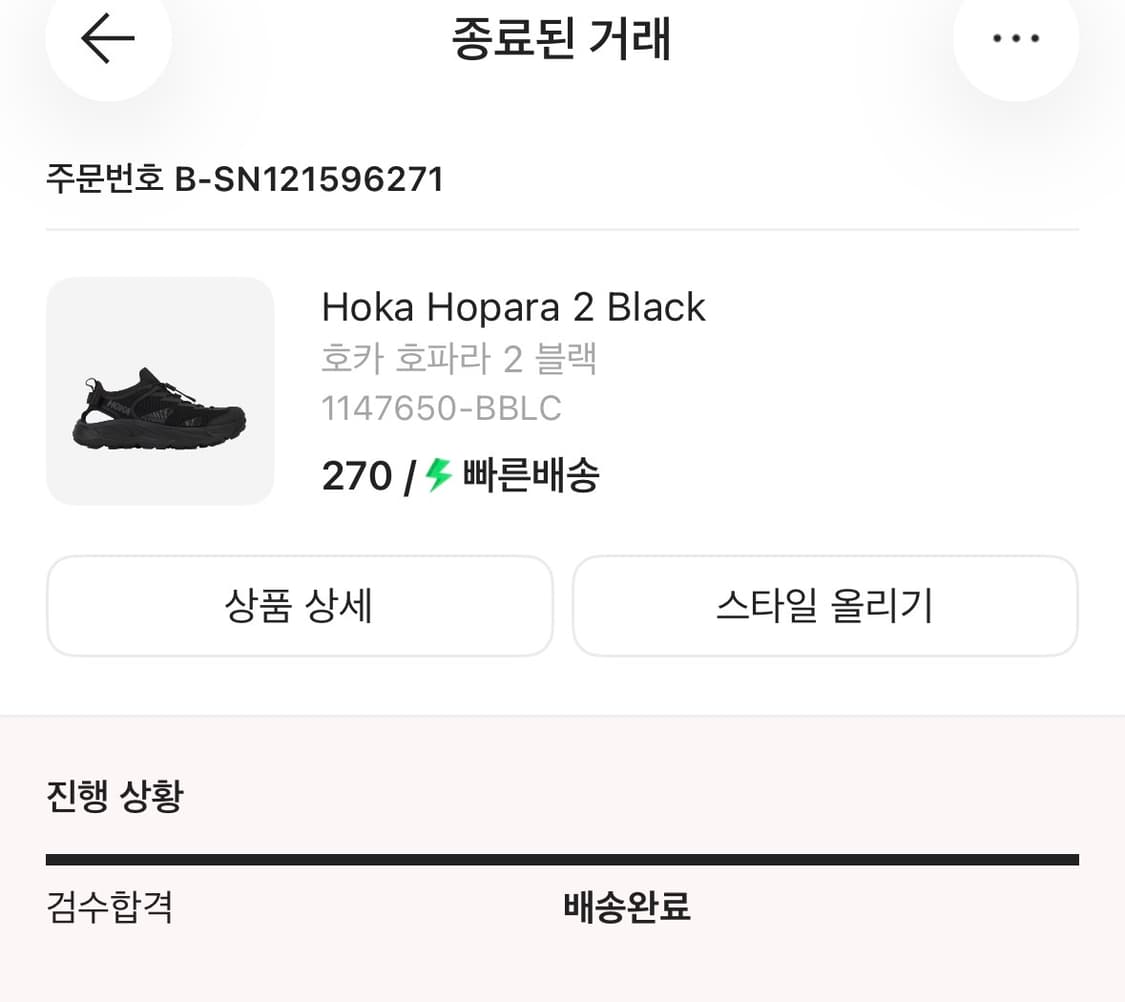Image resolution: width=1125 pixels, height=1002 pixels.
Task: Open 상품 상세 product detail page
Action: click(x=299, y=606)
